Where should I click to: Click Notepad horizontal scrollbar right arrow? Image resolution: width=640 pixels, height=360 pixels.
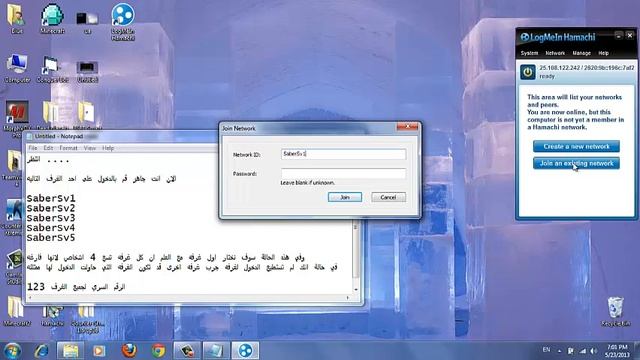tap(347, 298)
